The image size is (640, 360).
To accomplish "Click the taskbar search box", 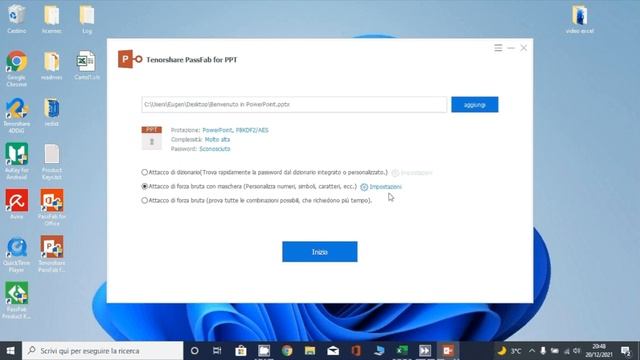I will pyautogui.click(x=102, y=351).
